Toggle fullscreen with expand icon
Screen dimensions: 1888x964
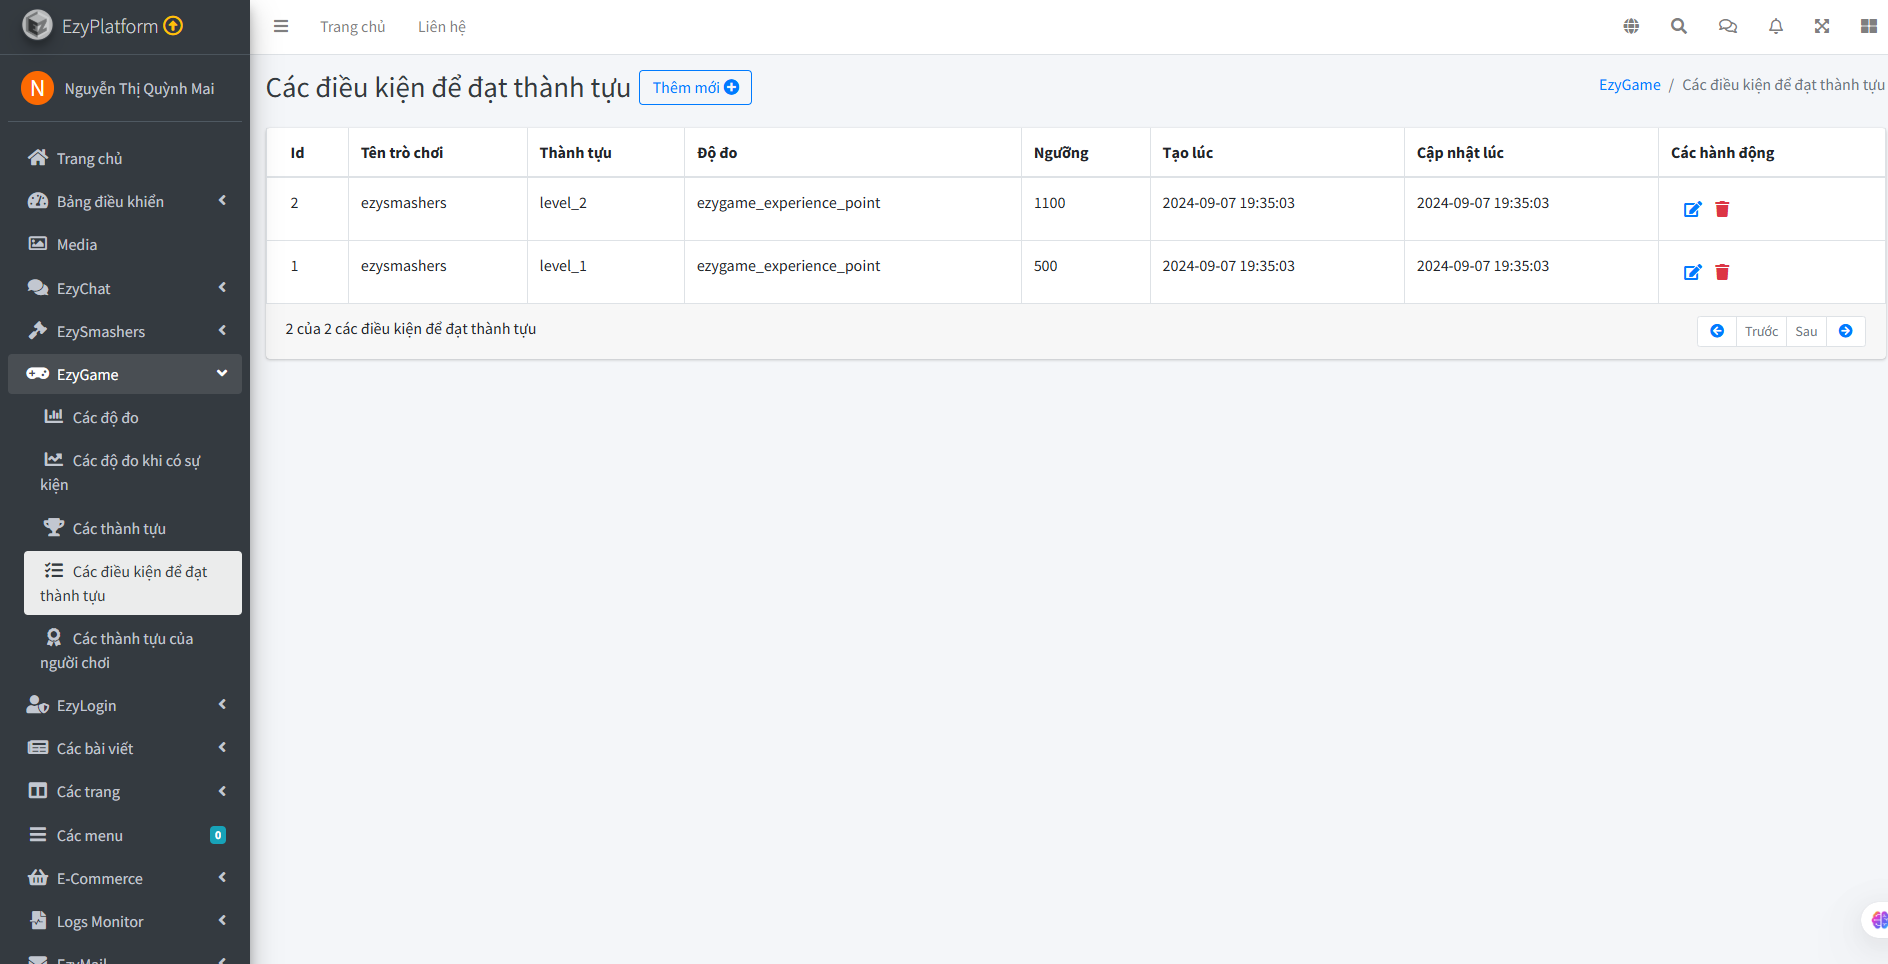[1822, 27]
